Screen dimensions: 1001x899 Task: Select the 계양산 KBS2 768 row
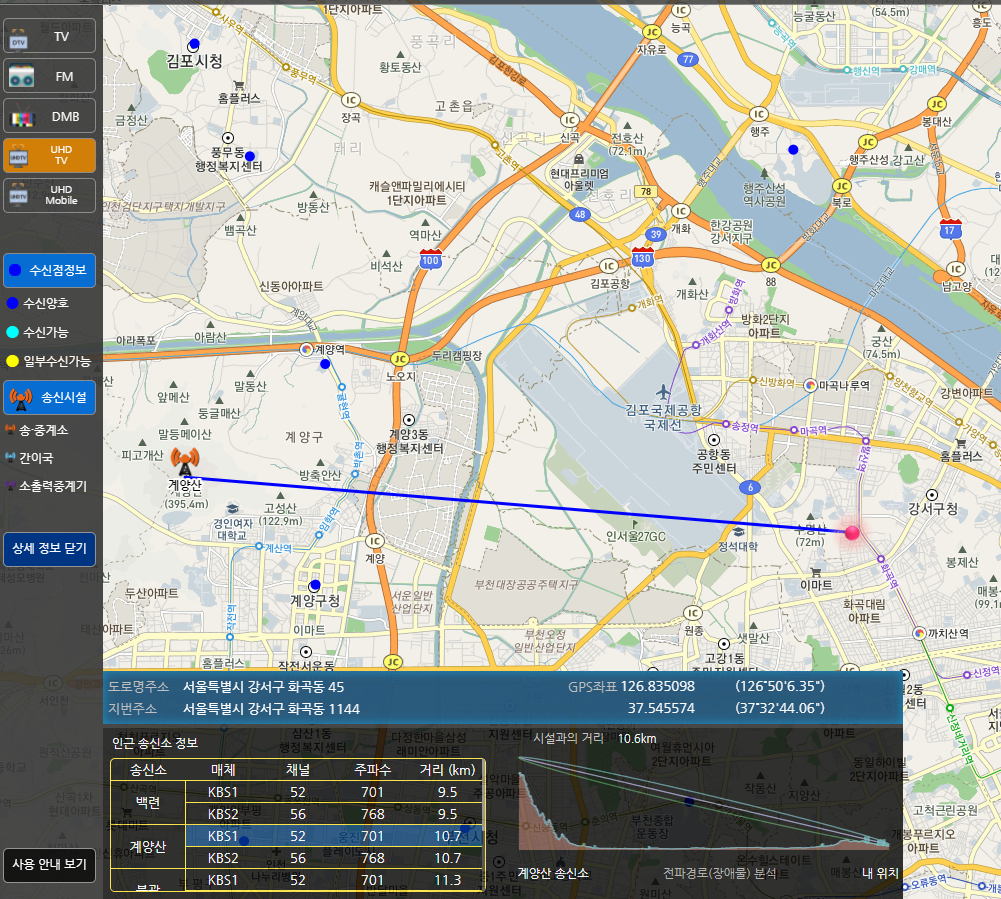pos(335,858)
